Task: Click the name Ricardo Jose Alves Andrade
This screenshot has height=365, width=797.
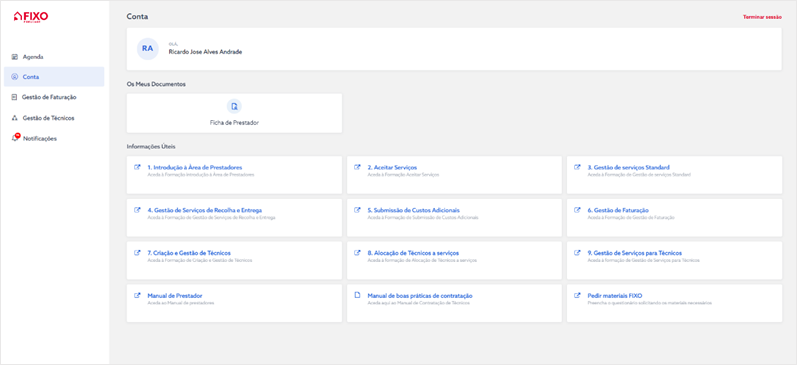Action: [205, 52]
